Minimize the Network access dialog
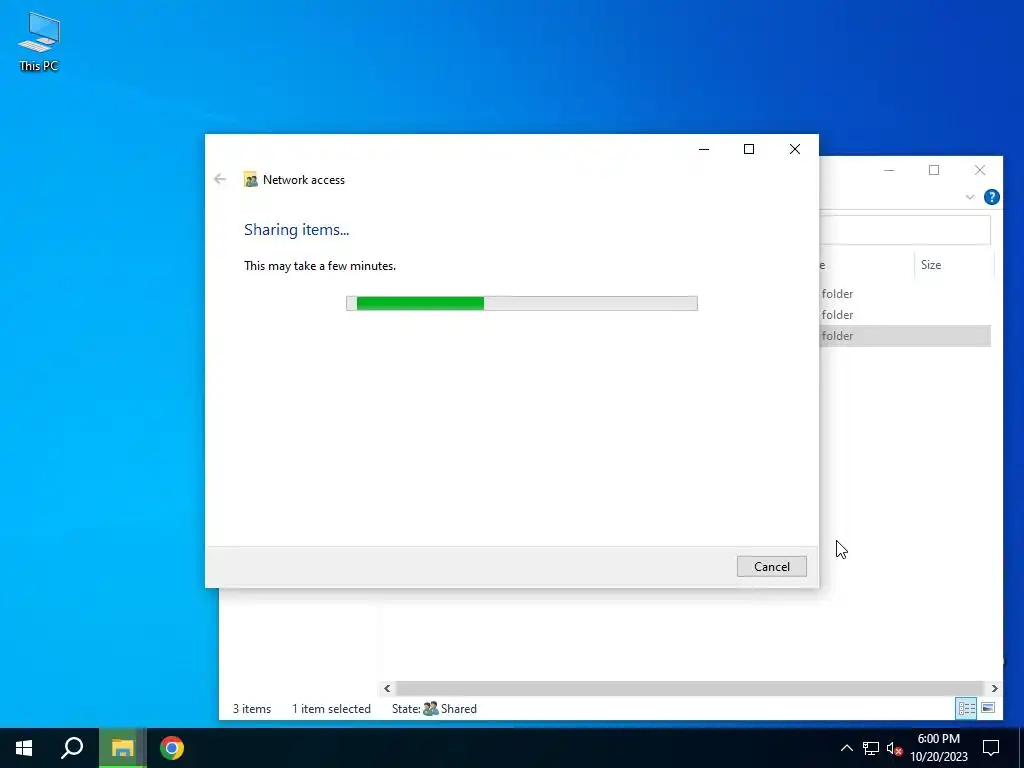The height and width of the screenshot is (768, 1024). pos(703,149)
